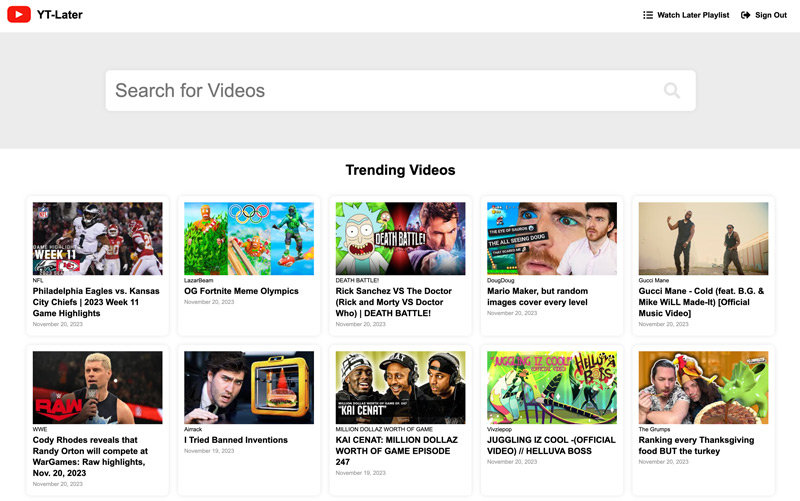
Task: Click the date under I Tried Banned Inventions
Action: point(209,450)
